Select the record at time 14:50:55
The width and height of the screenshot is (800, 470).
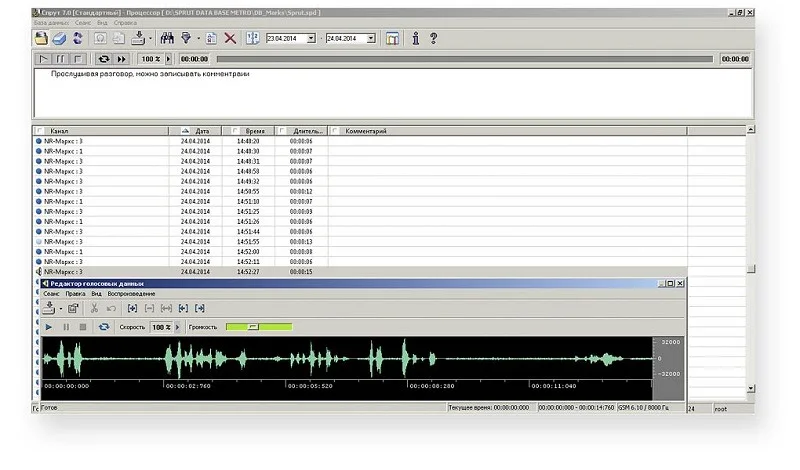pos(248,191)
